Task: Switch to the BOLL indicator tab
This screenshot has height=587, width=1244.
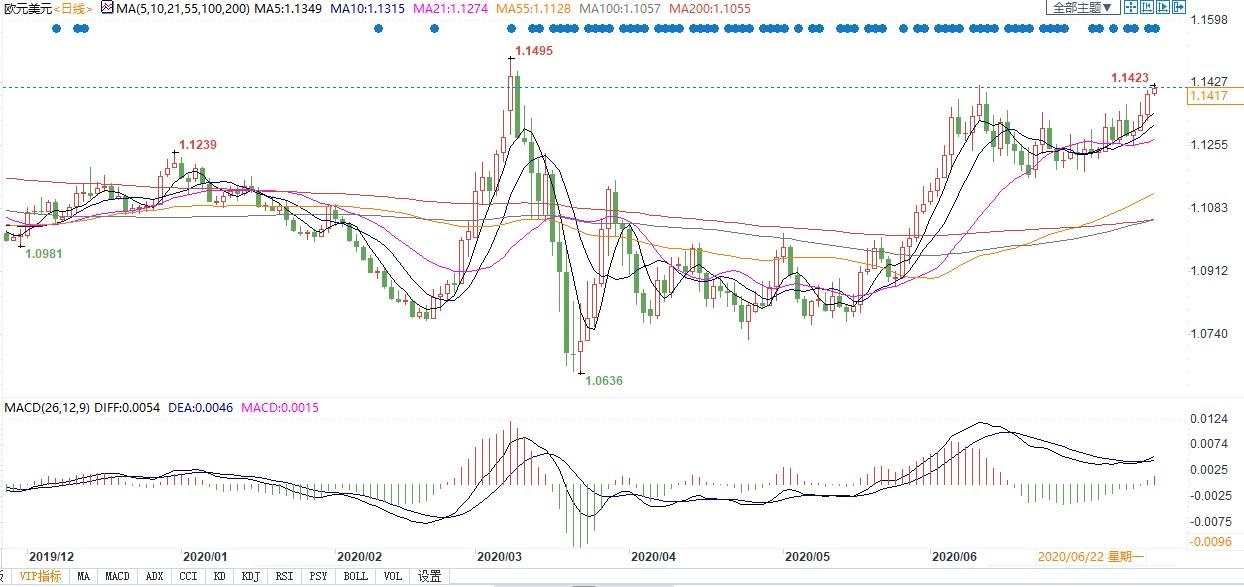Action: (x=355, y=576)
